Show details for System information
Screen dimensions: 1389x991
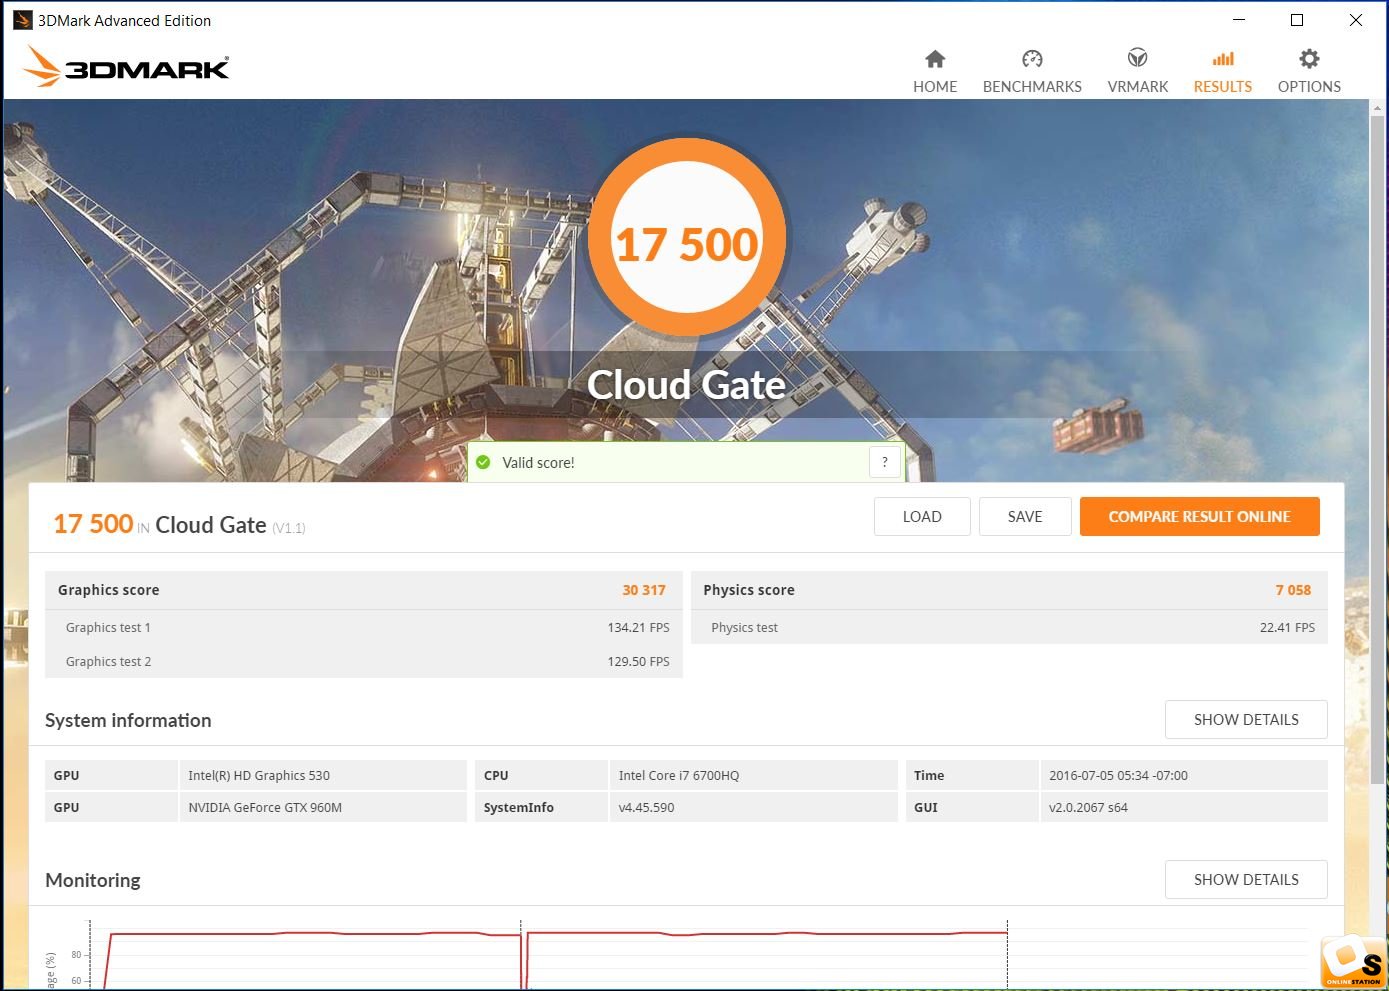[x=1246, y=720]
